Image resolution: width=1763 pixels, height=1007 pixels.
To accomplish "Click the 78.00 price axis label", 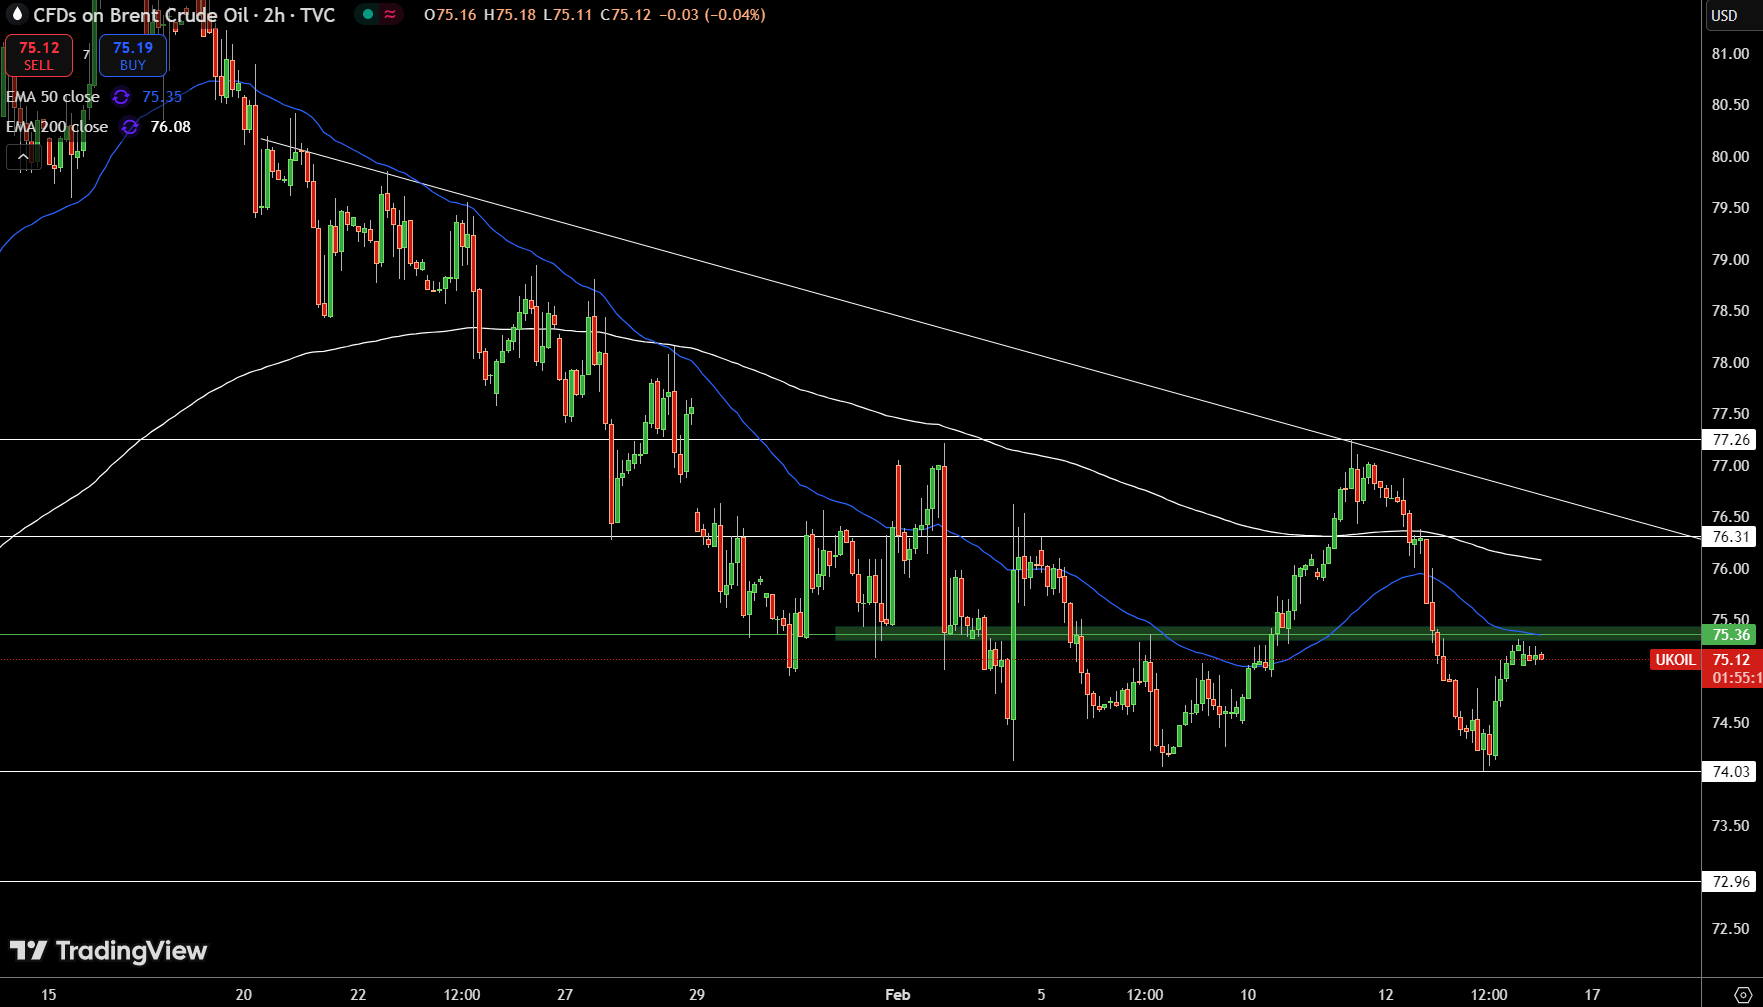I will pos(1730,363).
